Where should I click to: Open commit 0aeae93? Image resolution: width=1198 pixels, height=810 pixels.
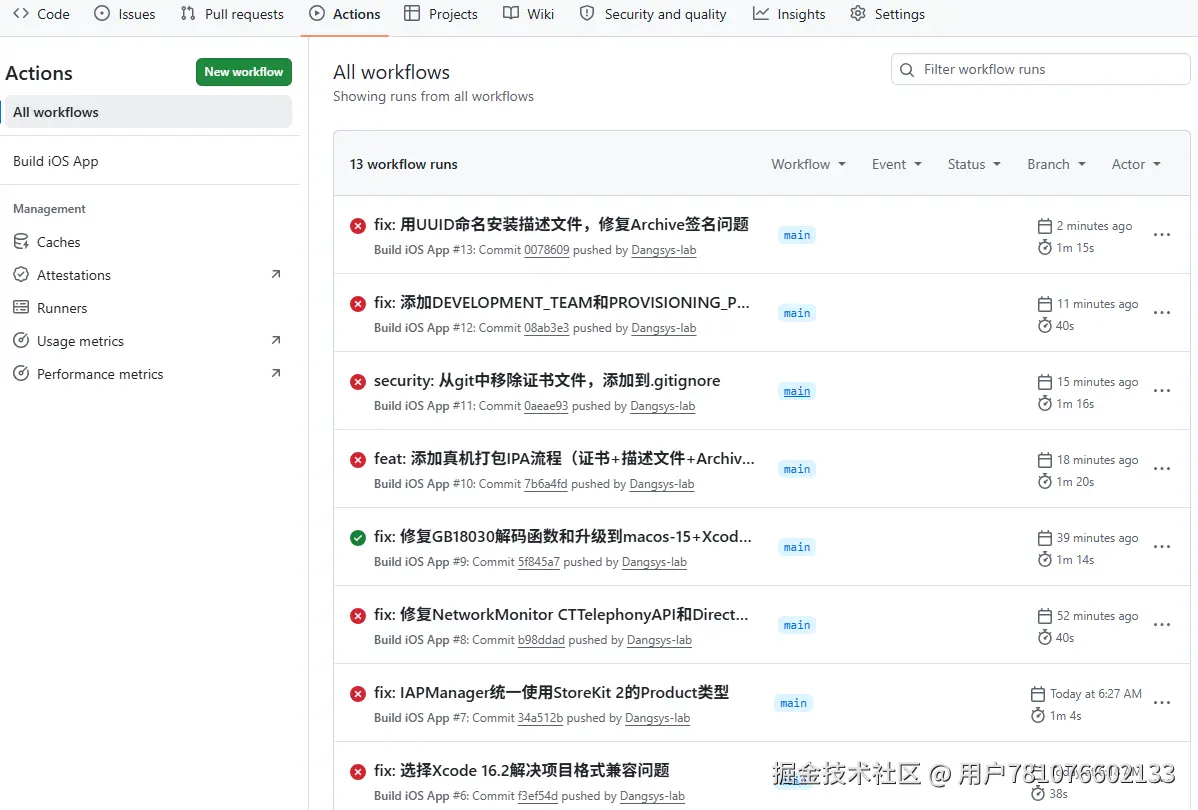click(x=546, y=406)
